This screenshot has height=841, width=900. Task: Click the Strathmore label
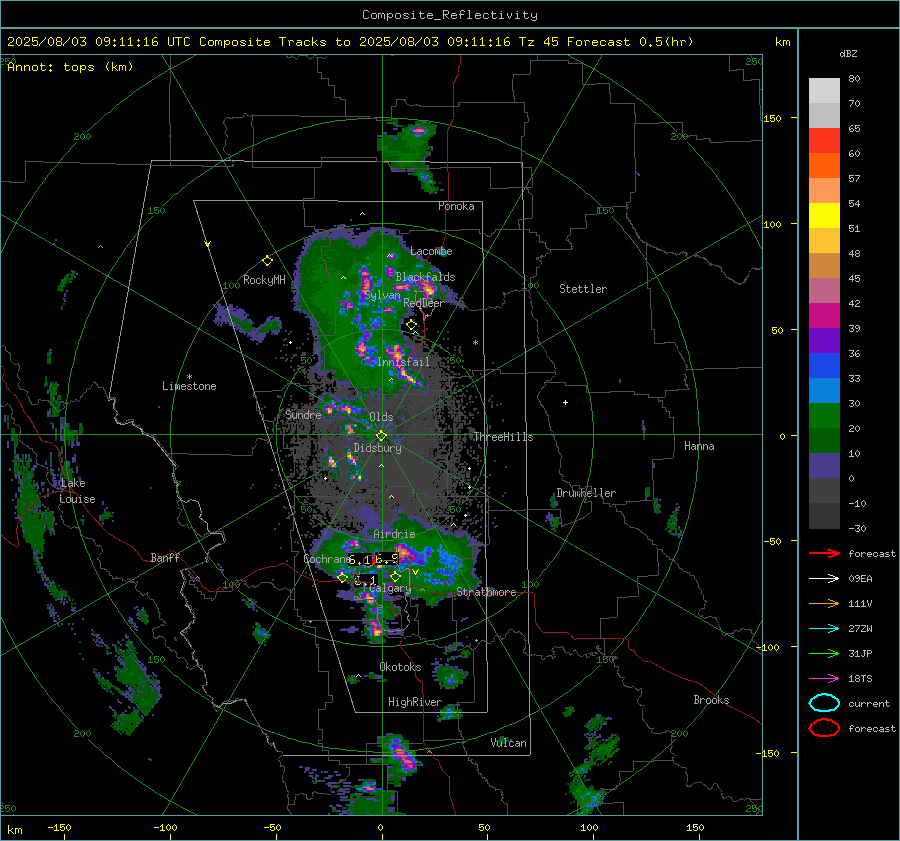click(x=487, y=592)
